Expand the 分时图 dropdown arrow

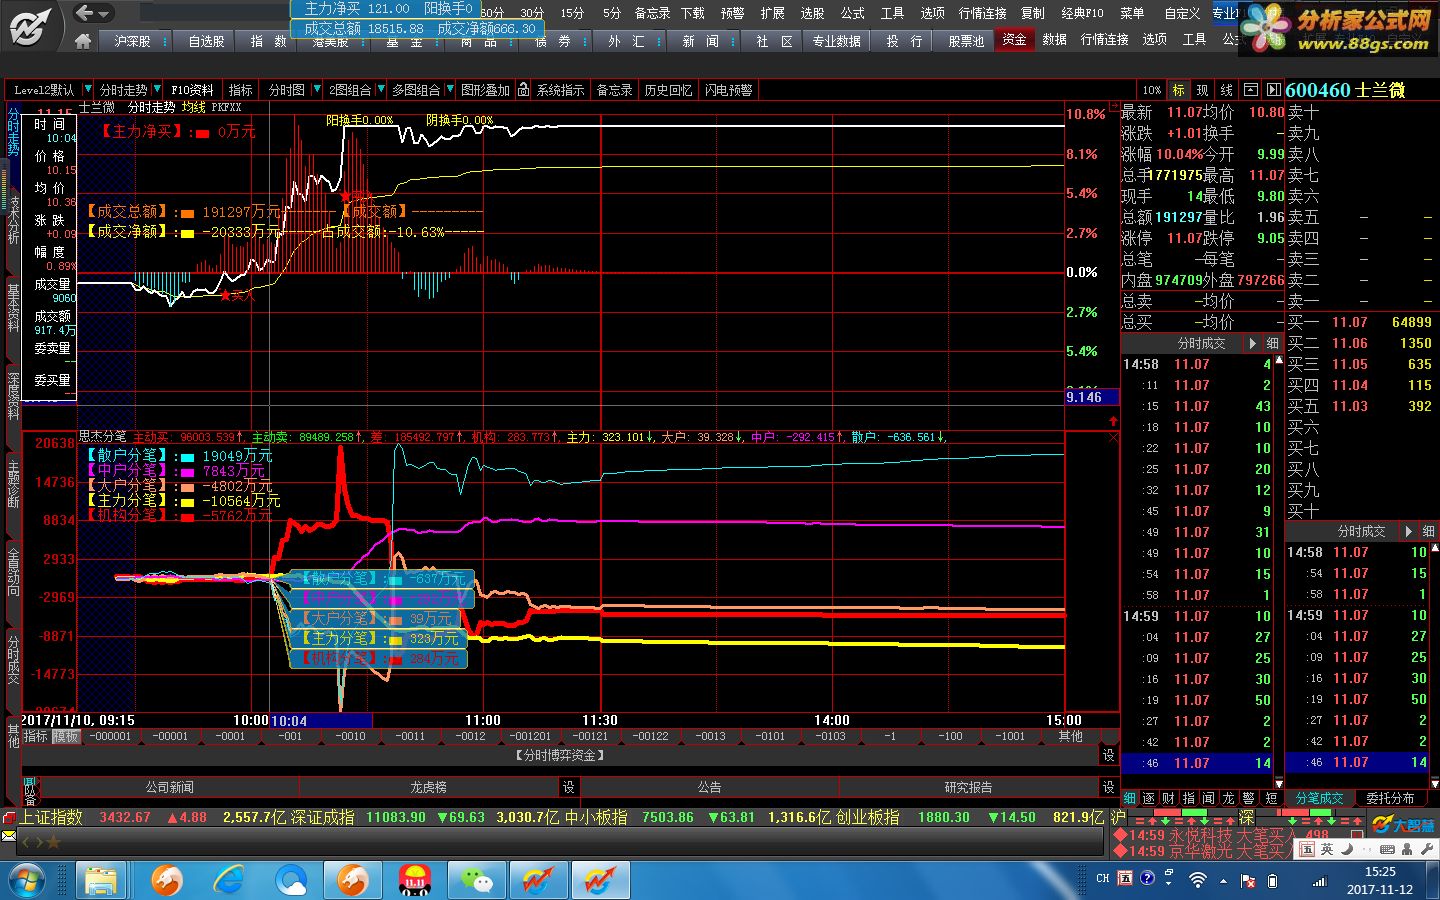pyautogui.click(x=317, y=90)
